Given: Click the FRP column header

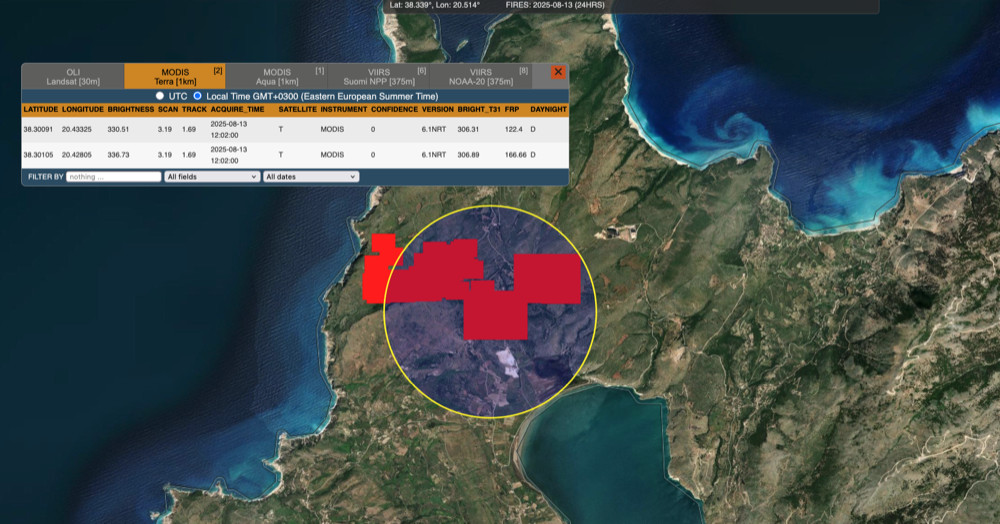Looking at the screenshot, I should (x=512, y=108).
